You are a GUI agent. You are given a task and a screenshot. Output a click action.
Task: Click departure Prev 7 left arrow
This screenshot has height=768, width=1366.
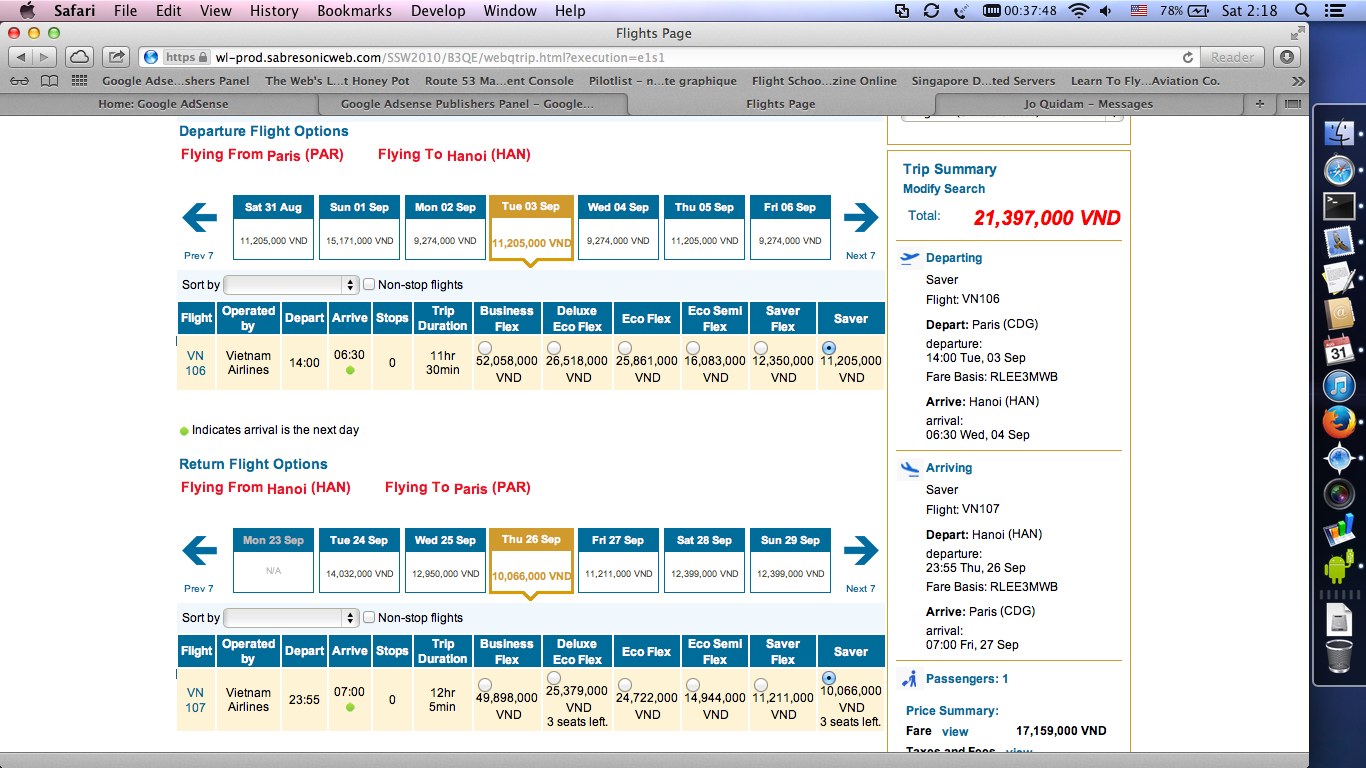(200, 217)
